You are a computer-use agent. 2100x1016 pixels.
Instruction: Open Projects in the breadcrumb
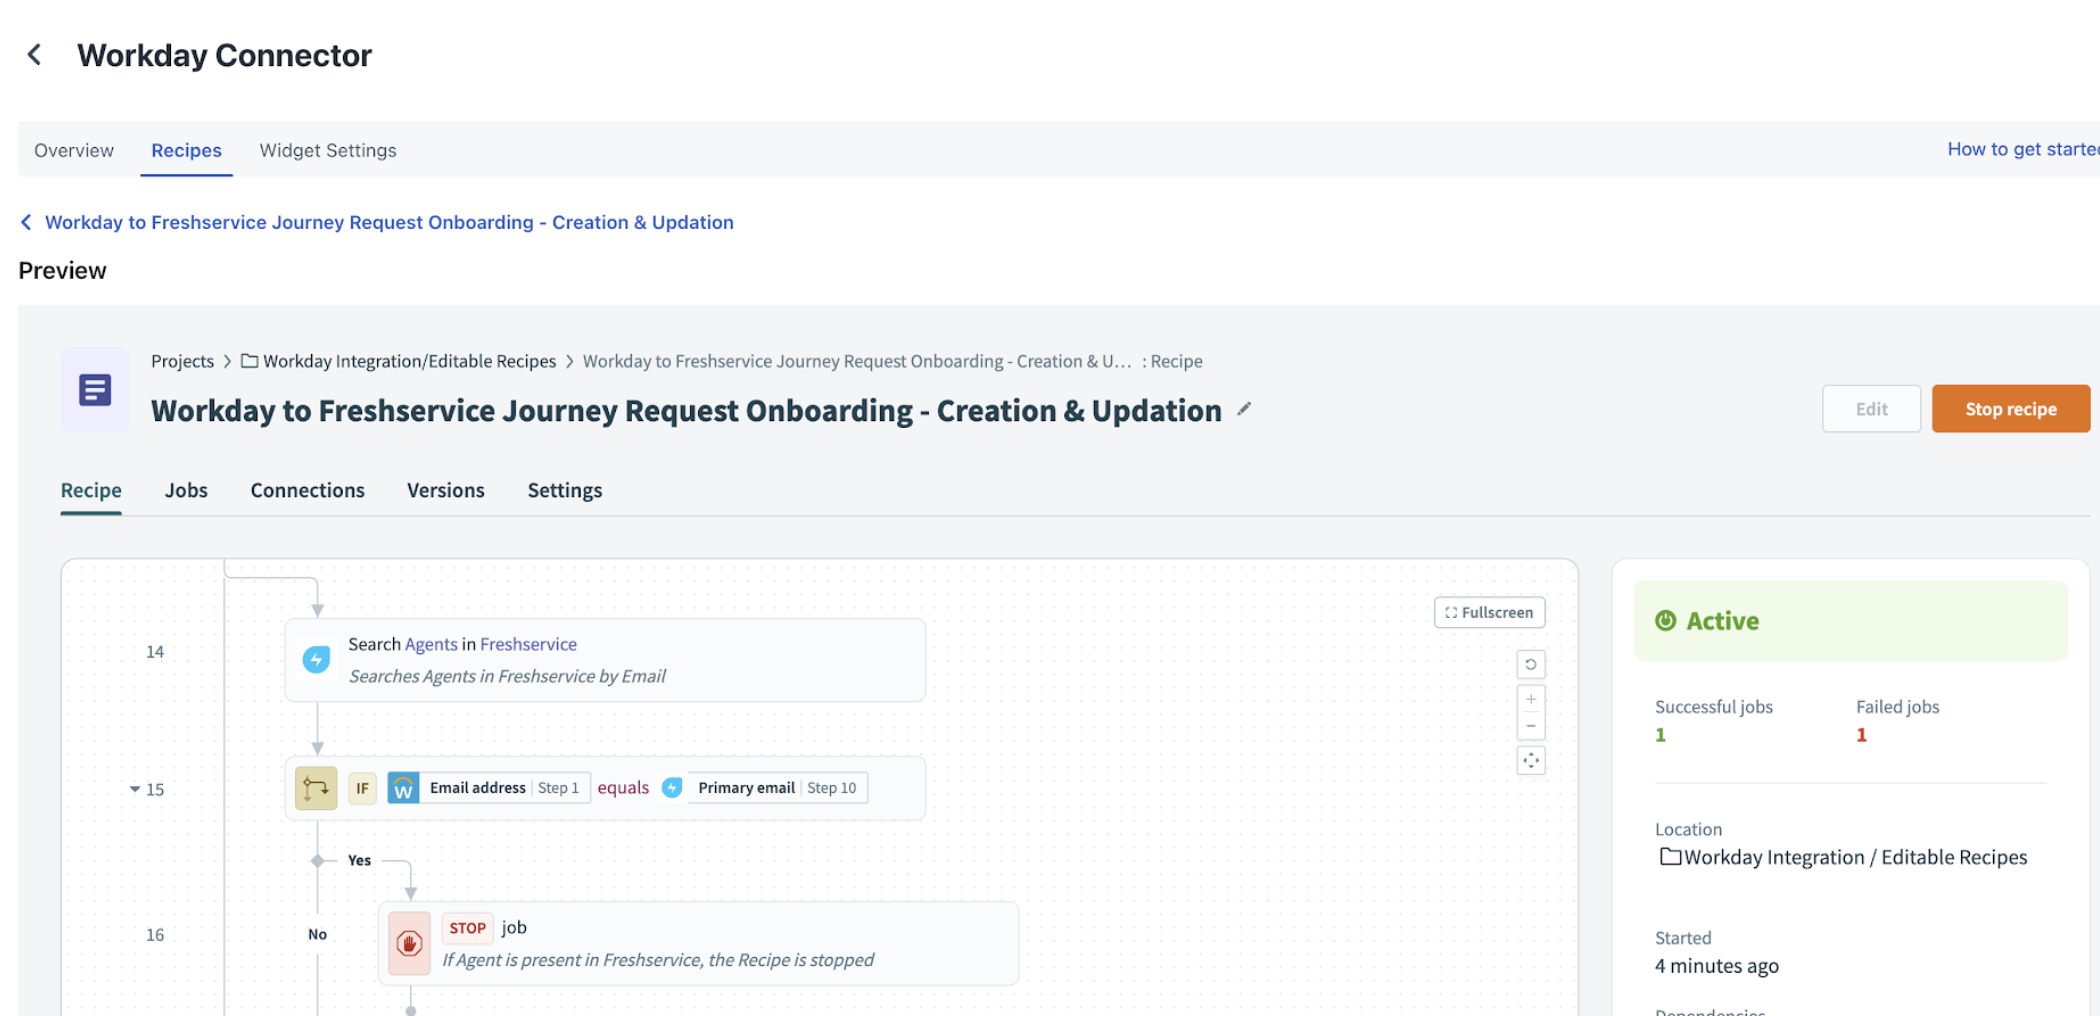tap(182, 361)
